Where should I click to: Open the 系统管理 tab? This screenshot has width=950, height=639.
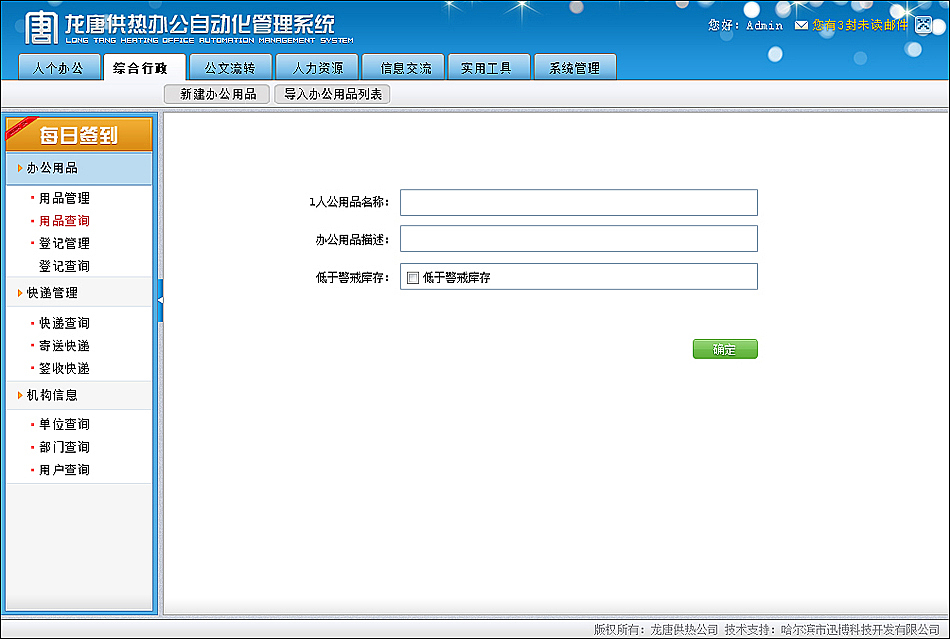(x=575, y=67)
